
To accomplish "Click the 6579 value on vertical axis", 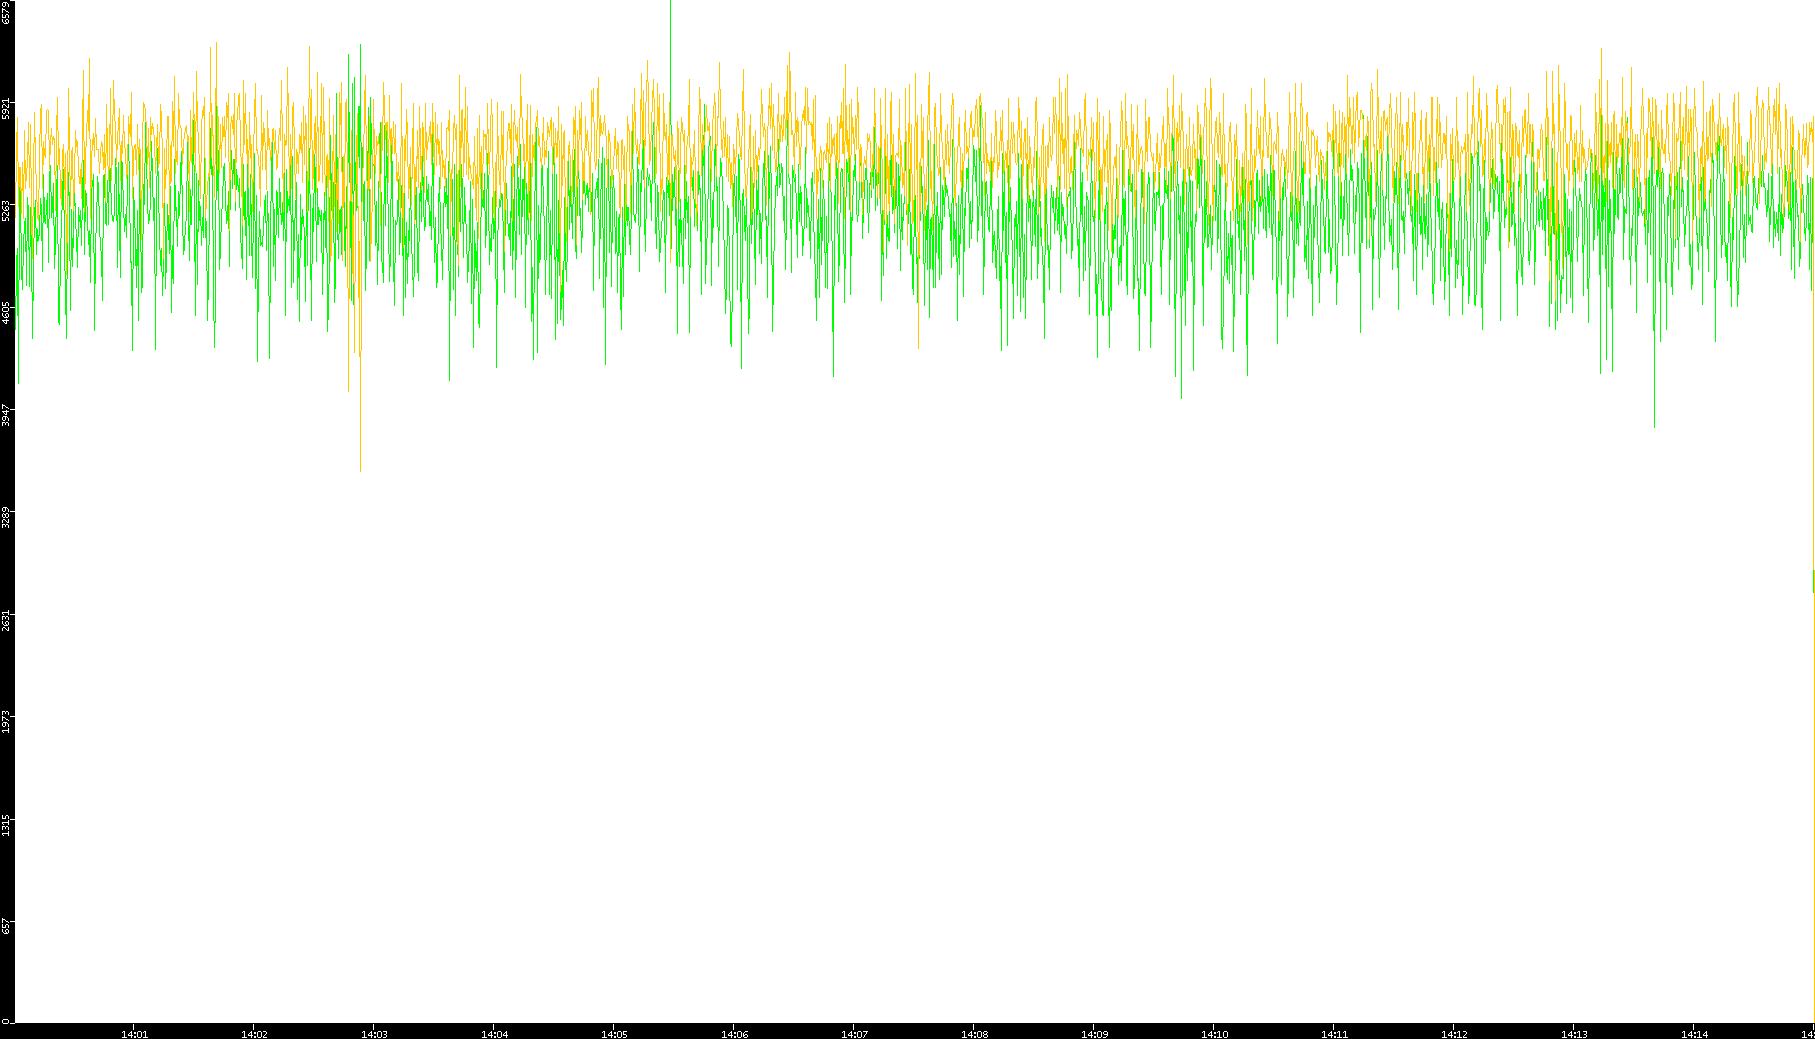I will click(x=7, y=11).
